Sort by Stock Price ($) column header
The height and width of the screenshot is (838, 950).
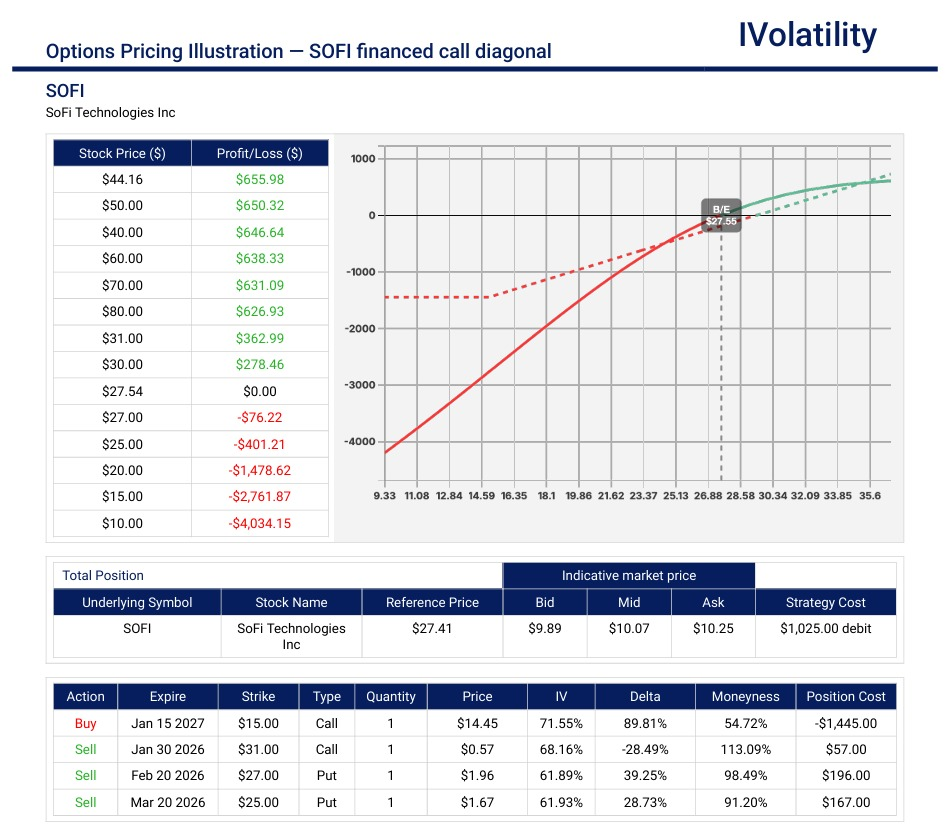[122, 153]
